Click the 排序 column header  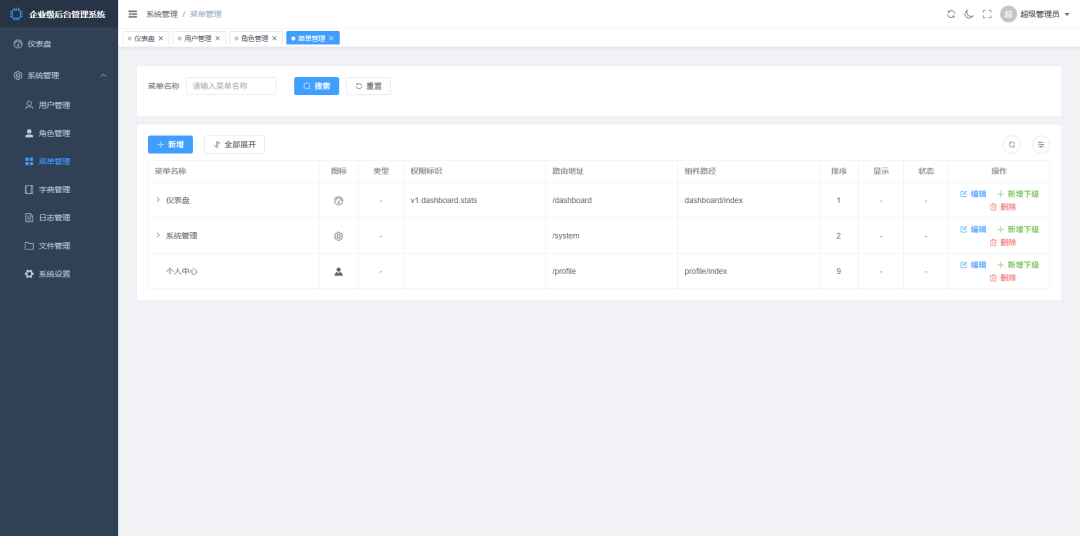(x=838, y=172)
